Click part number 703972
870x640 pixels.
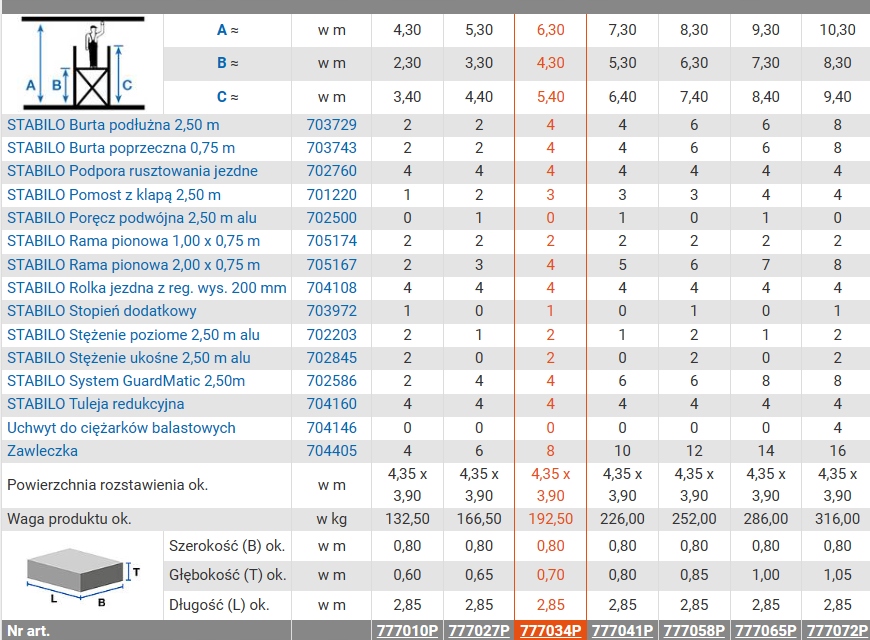(332, 311)
